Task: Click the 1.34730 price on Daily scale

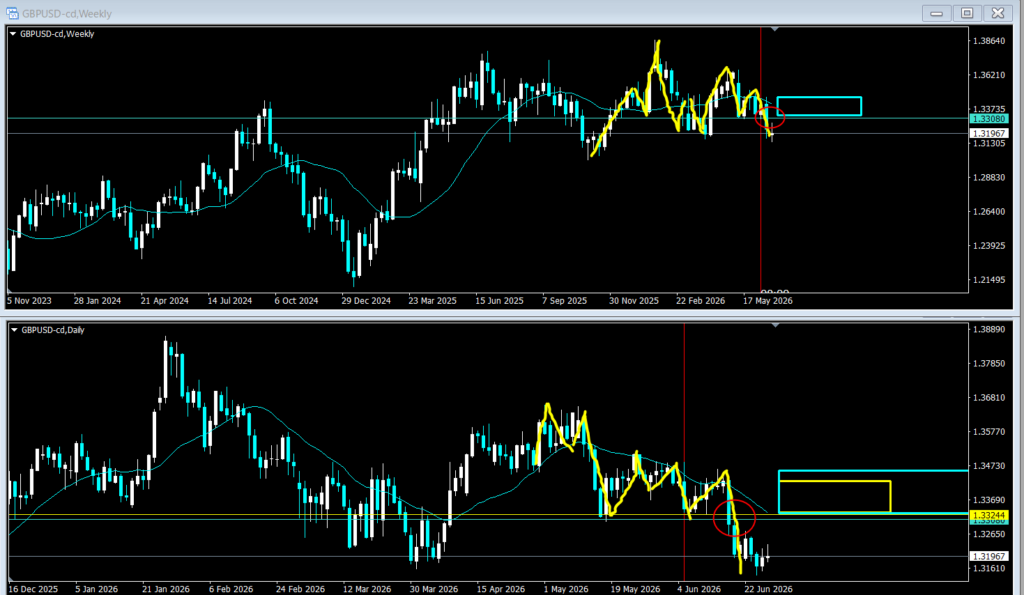Action: [x=989, y=466]
